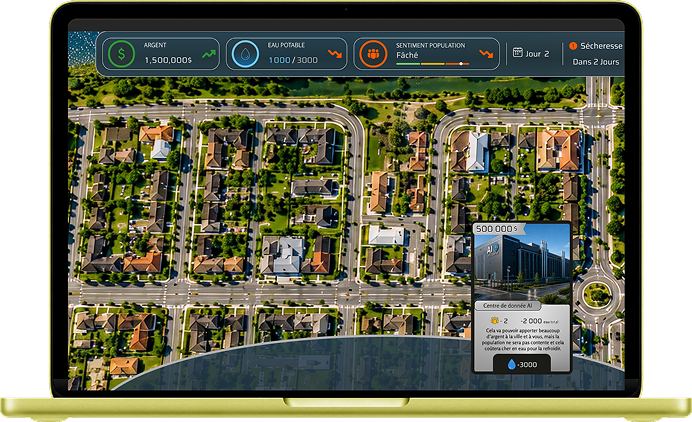The height and width of the screenshot is (422, 692).
Task: Click the orange alert icon beside Sécheresse
Action: point(573,45)
